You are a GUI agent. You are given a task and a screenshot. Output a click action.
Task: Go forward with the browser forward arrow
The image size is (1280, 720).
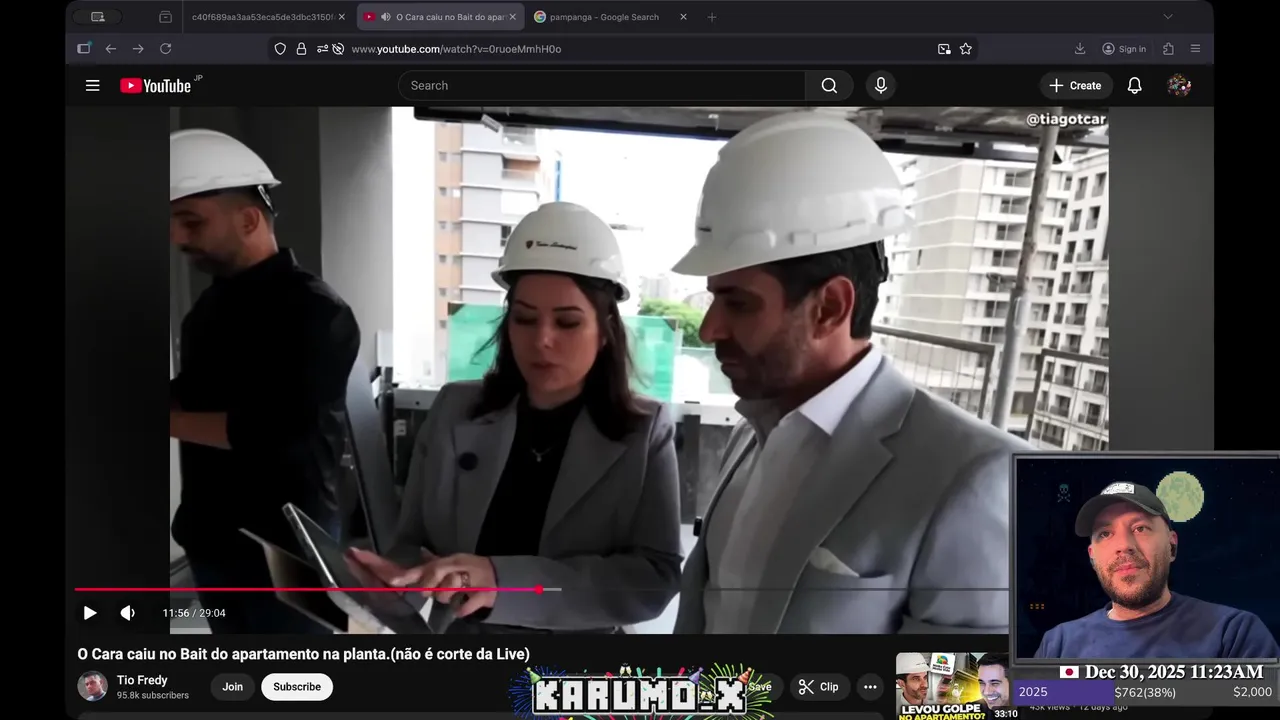pos(138,49)
